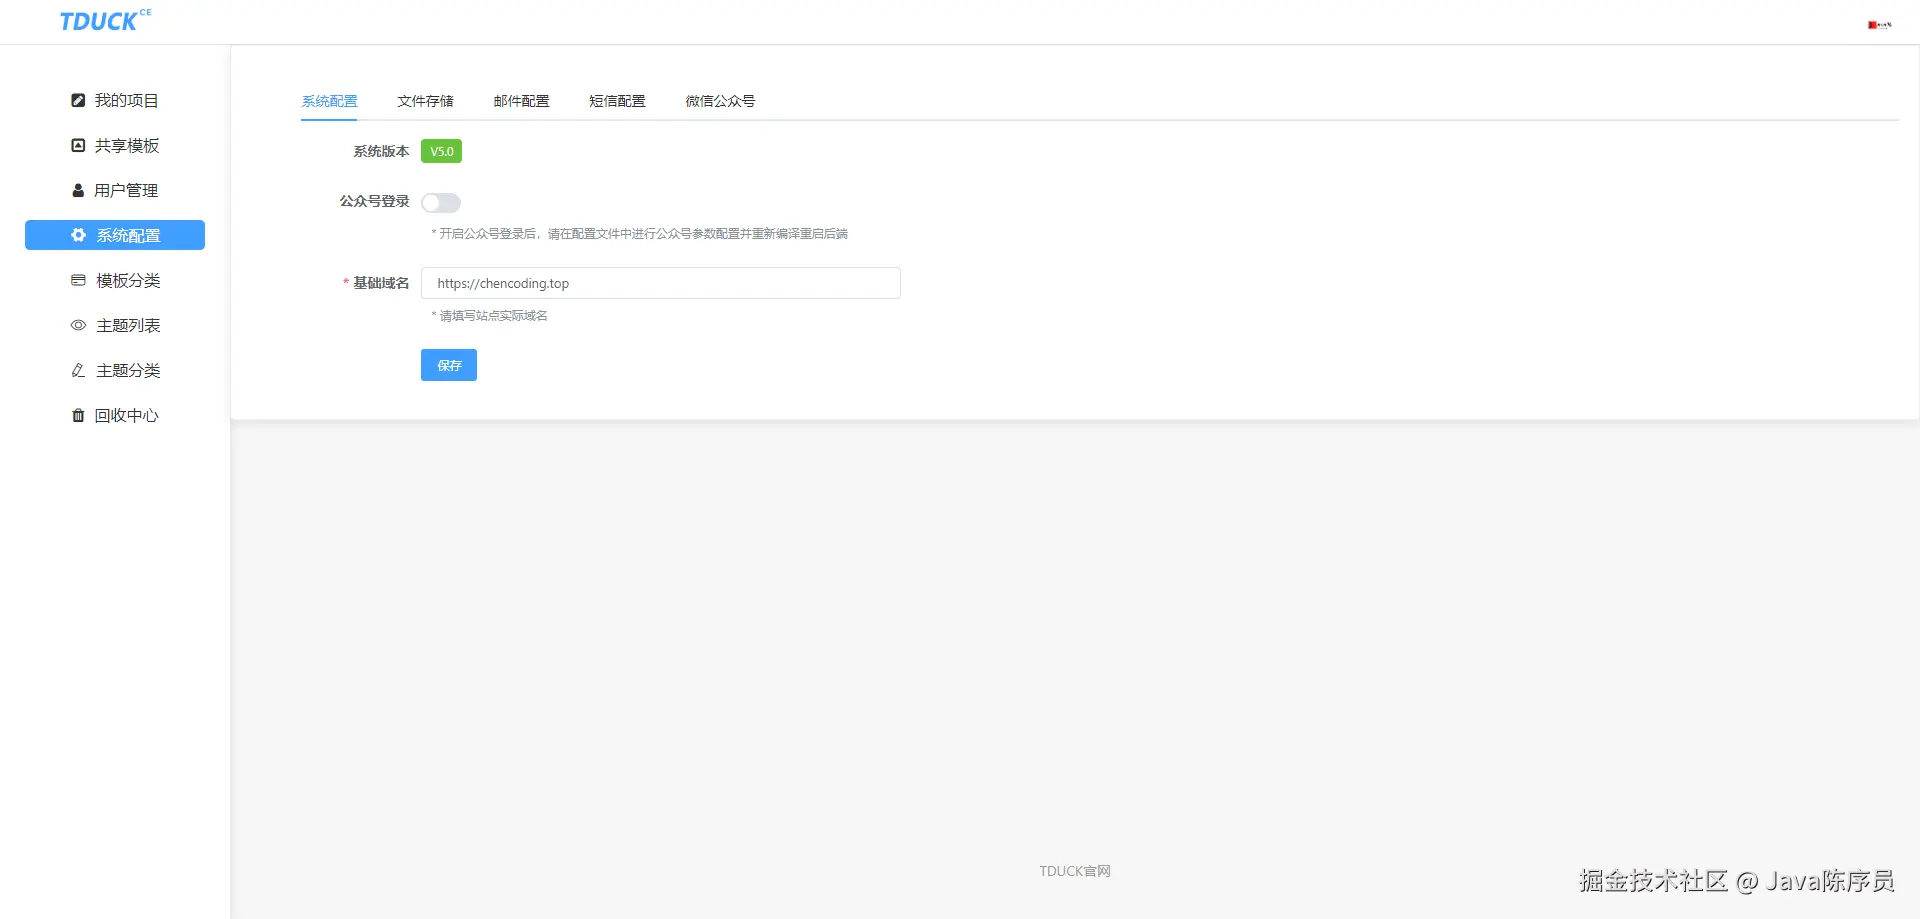The height and width of the screenshot is (919, 1920).
Task: Click the 系统版本 label
Action: coord(381,151)
